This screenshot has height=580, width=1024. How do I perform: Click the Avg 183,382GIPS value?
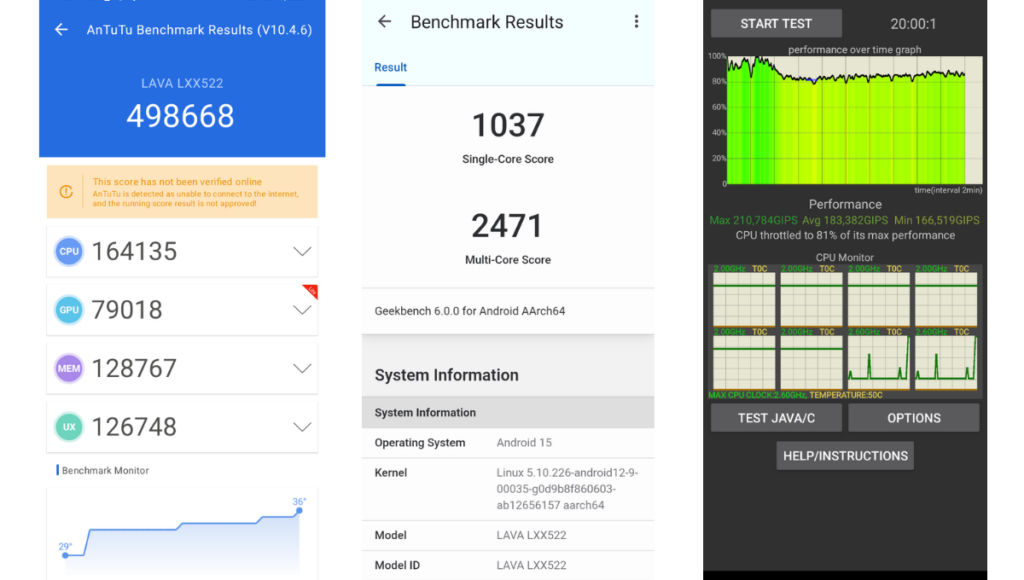click(844, 220)
